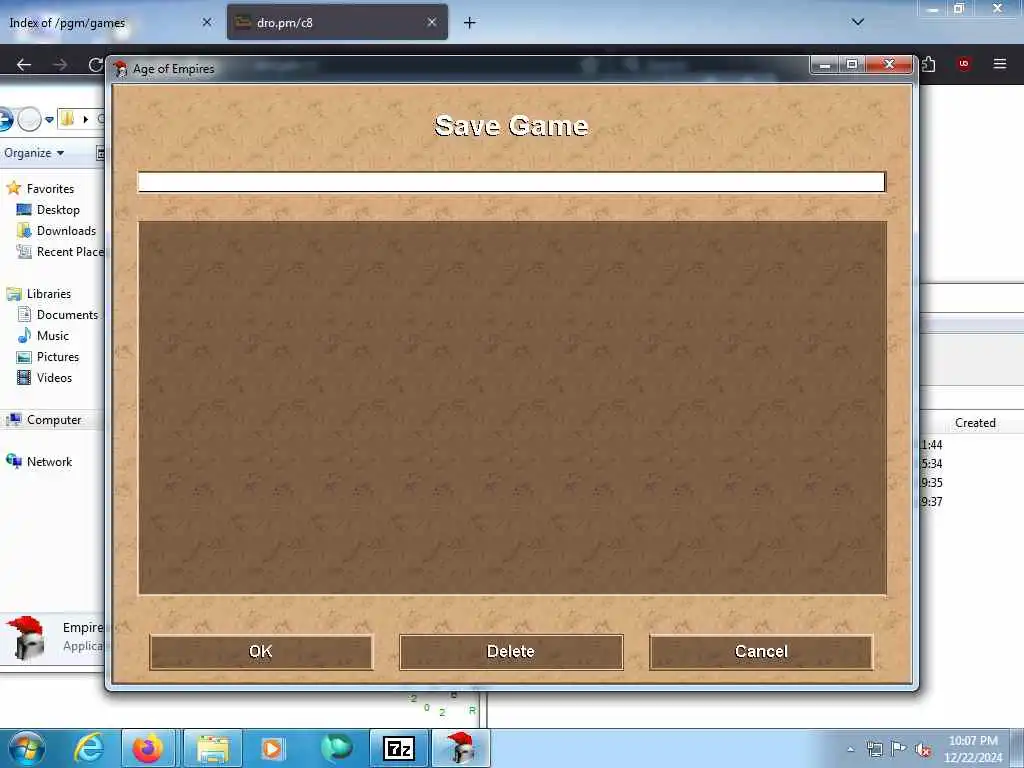Click the Empires application icon in details pane
Image resolution: width=1024 pixels, height=768 pixels.
click(x=25, y=637)
